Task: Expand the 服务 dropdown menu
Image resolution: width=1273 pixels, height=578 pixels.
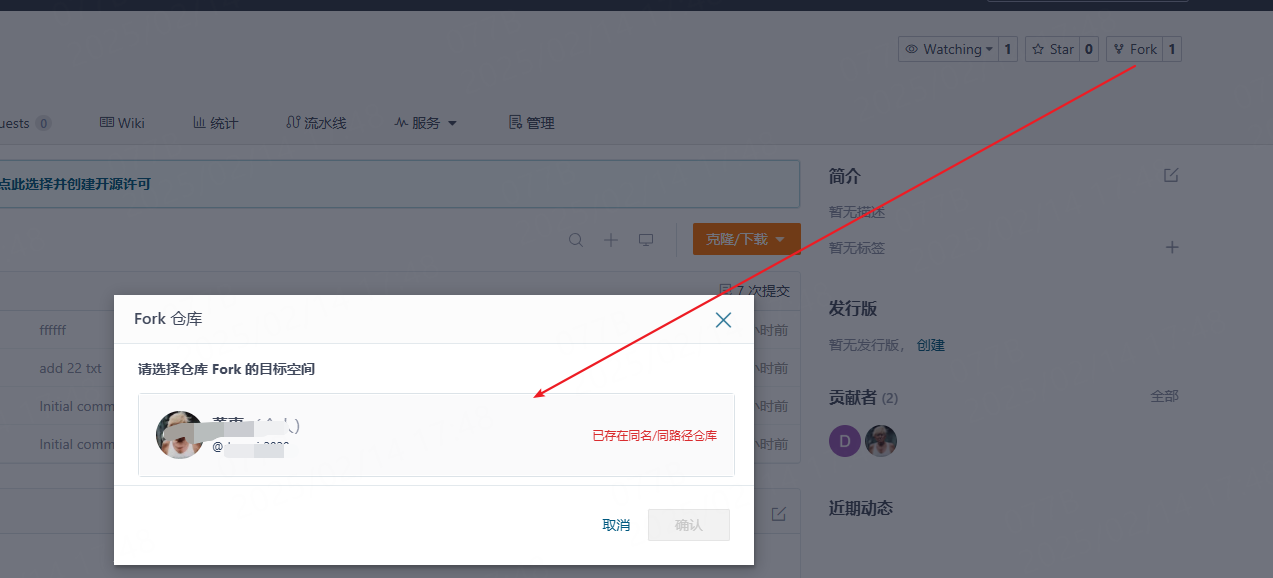Action: (426, 123)
